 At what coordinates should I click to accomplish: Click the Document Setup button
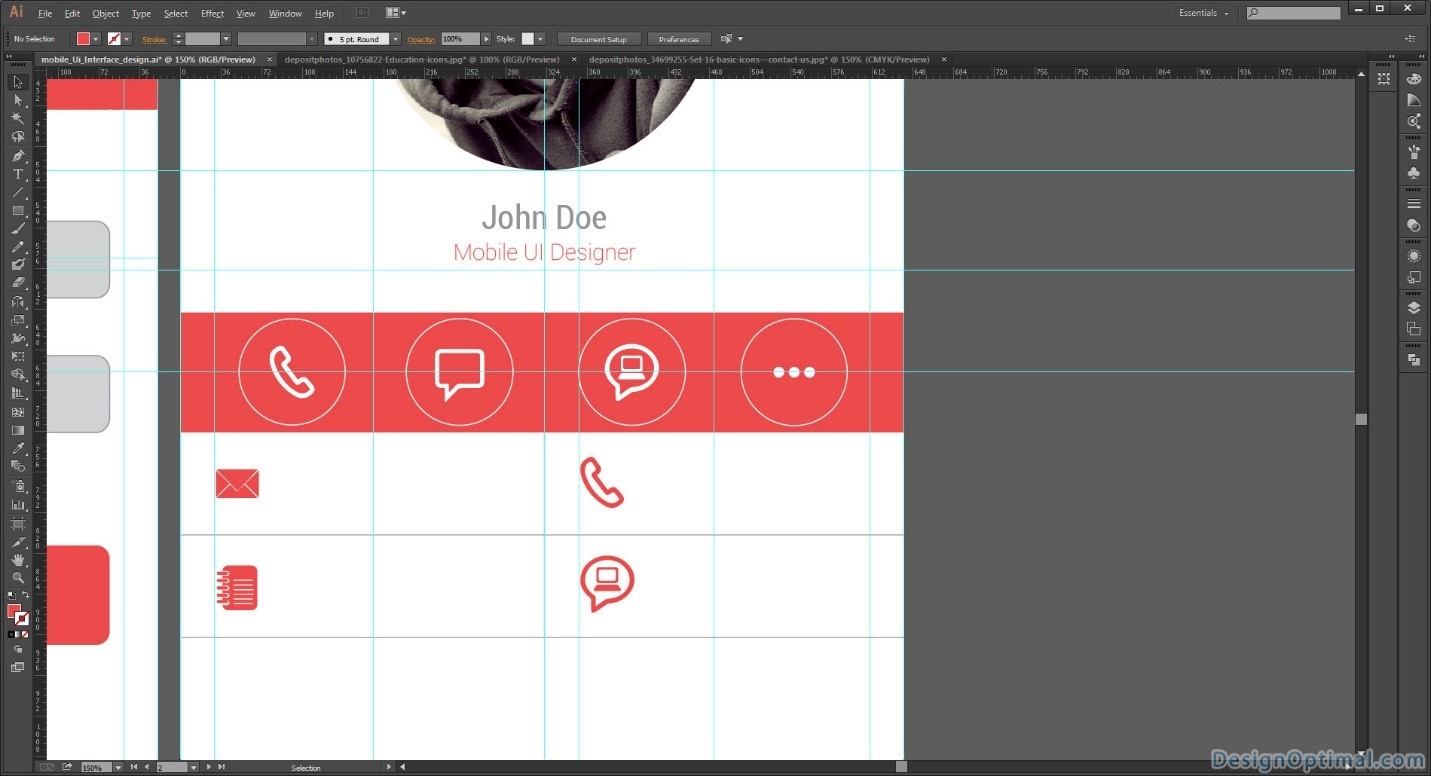[599, 39]
